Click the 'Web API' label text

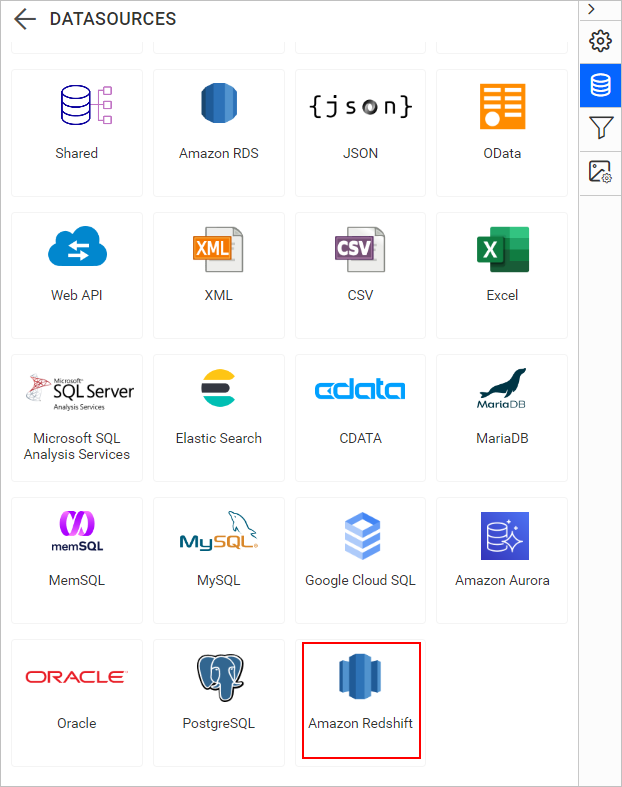pyautogui.click(x=76, y=295)
